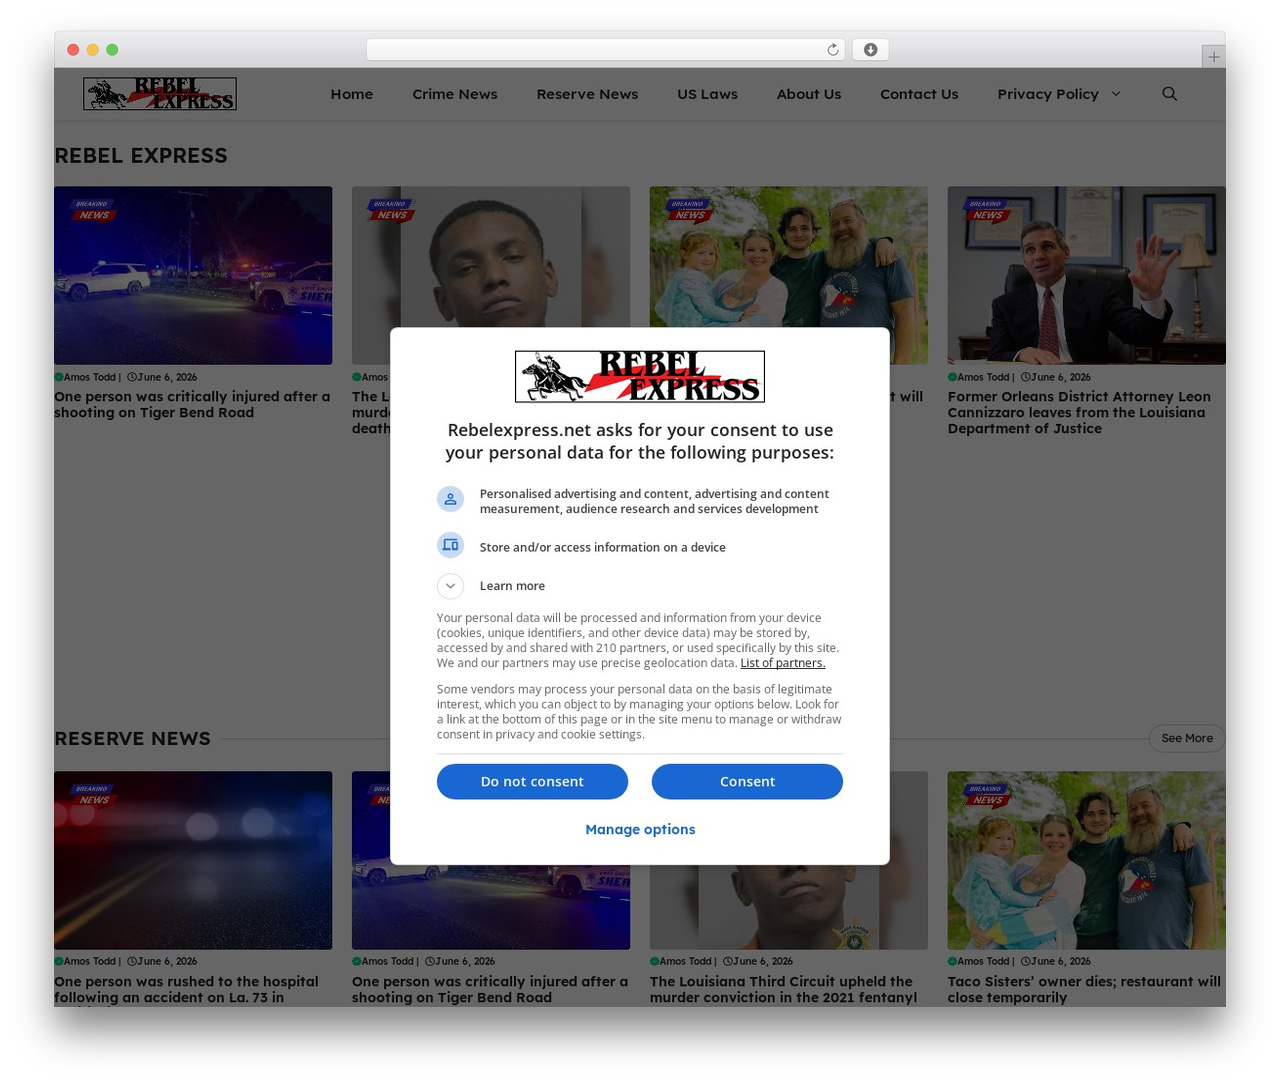Click See More in Reserve News section
The image size is (1280, 1084).
pyautogui.click(x=1187, y=738)
